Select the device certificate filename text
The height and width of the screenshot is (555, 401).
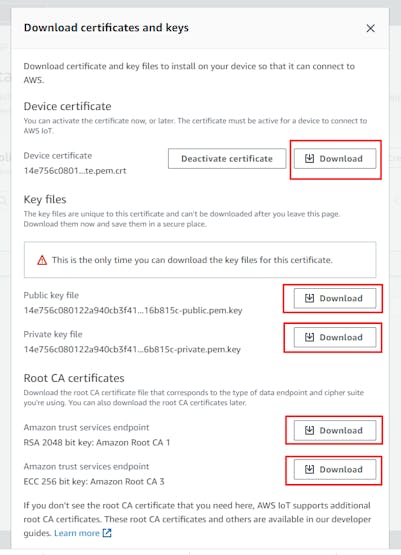[75, 171]
